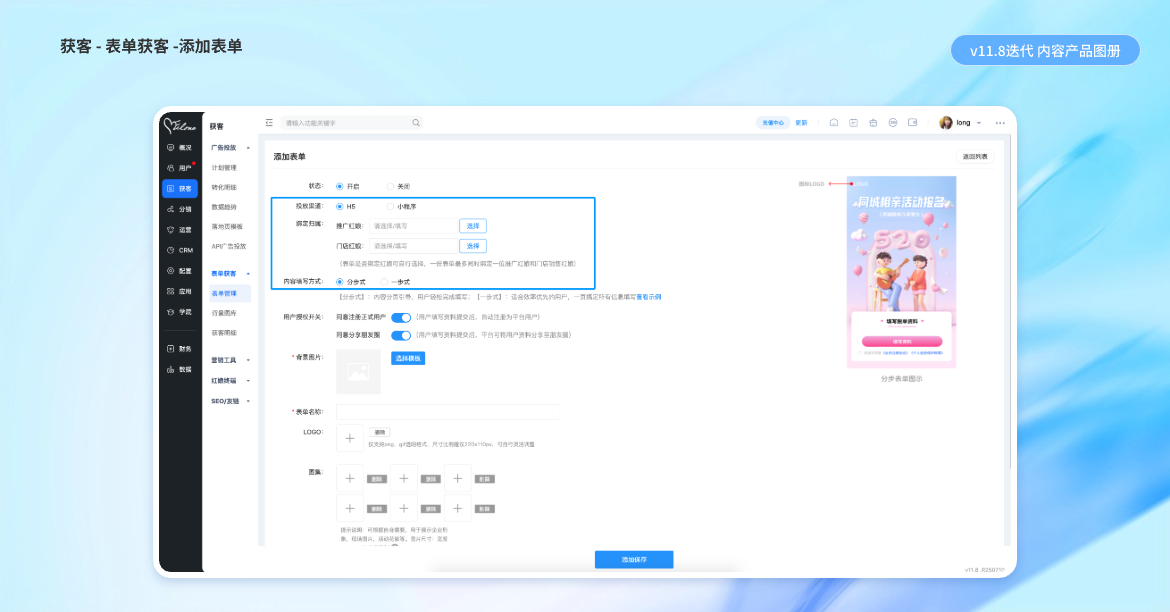Focus the 门店红娘 input field
1170x612 pixels.
(413, 246)
